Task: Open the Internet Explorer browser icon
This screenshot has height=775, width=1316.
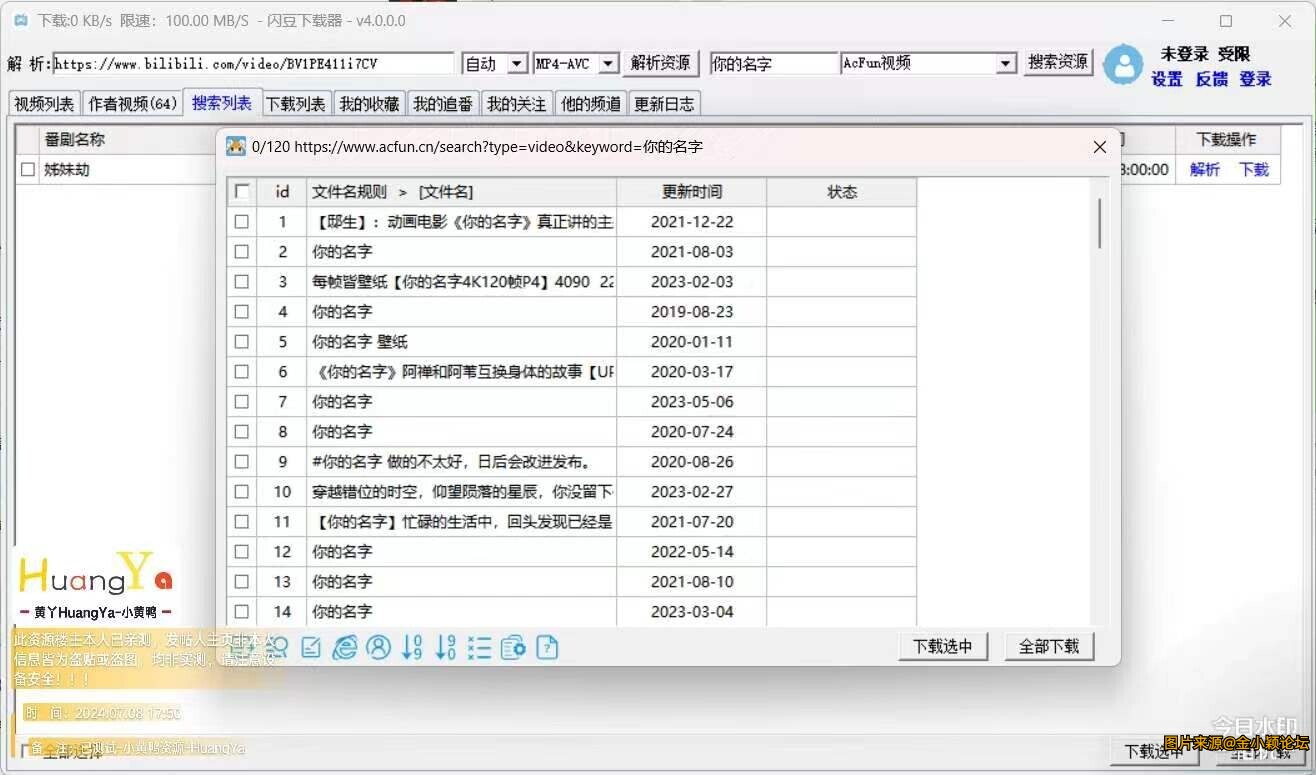Action: click(x=345, y=648)
